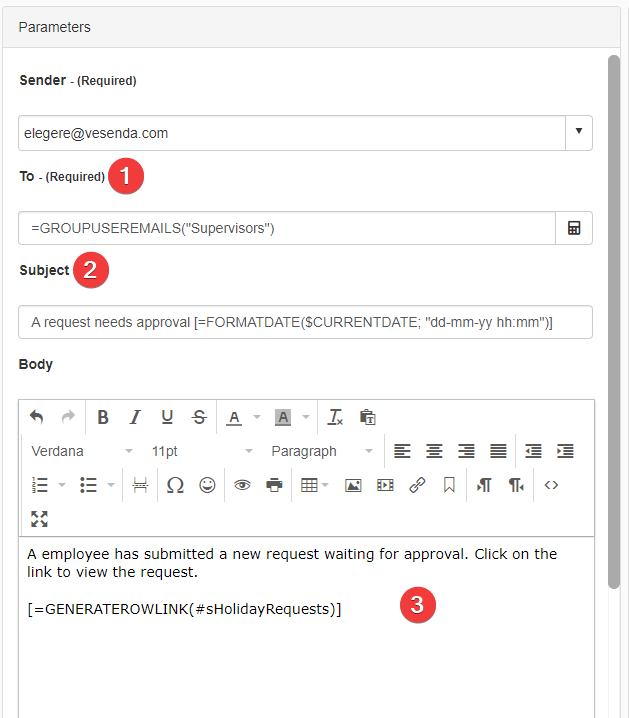Toggle underline formatting in body editor
The height and width of the screenshot is (718, 629).
tap(167, 417)
